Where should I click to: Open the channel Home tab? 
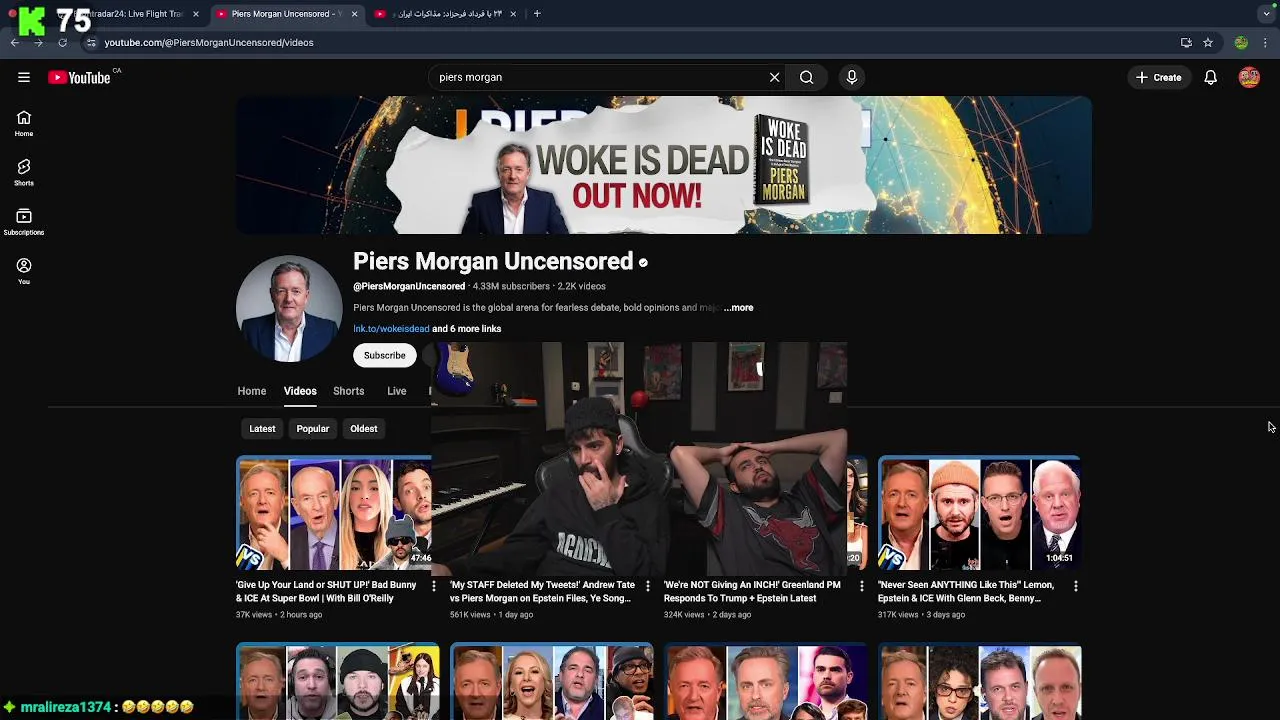(x=252, y=391)
